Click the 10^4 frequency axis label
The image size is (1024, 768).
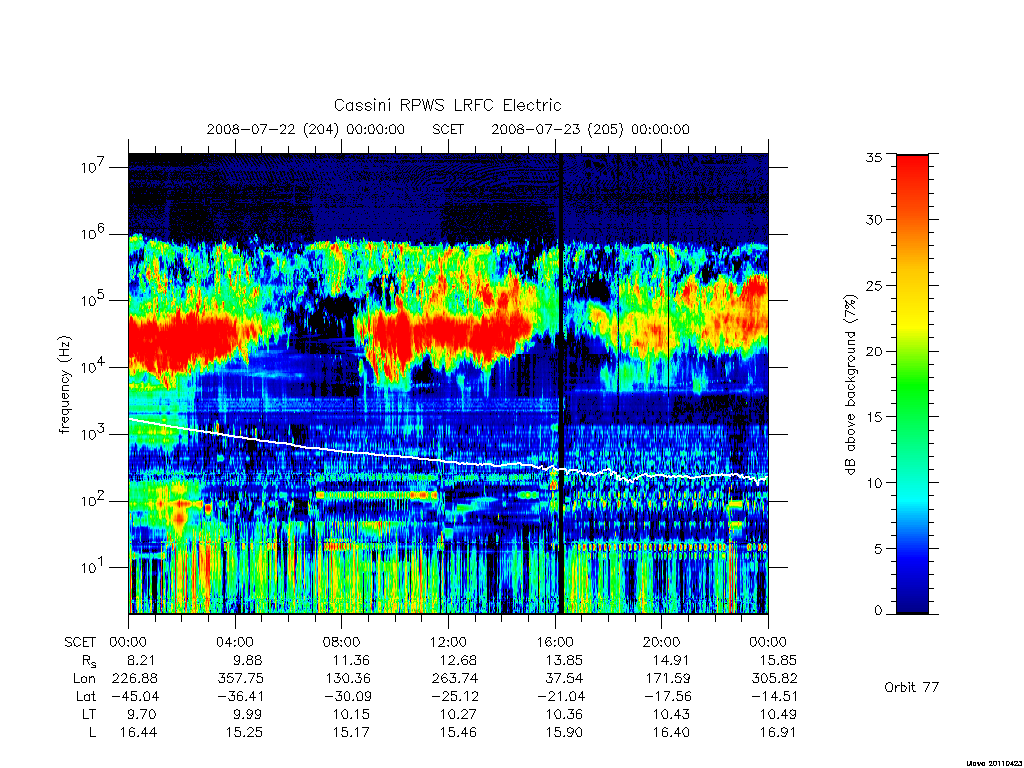(94, 366)
